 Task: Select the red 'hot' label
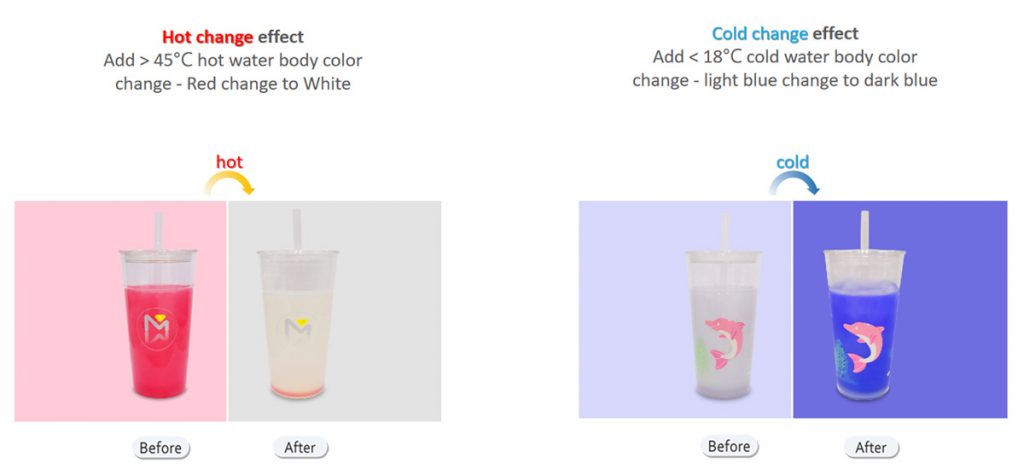(229, 162)
